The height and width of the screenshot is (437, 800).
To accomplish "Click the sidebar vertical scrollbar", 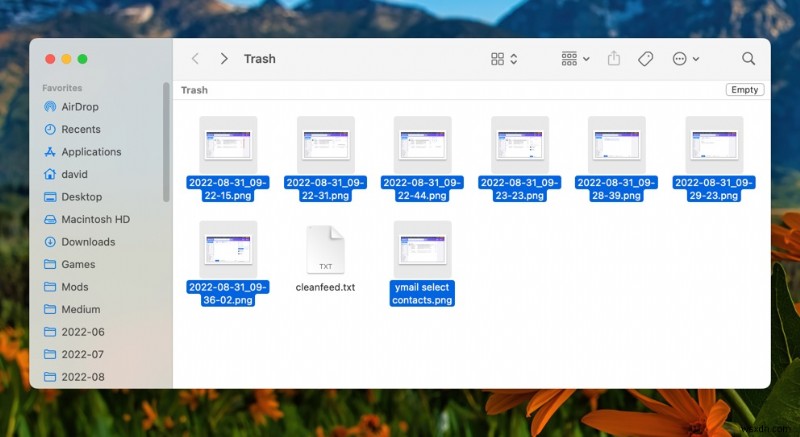I will [x=166, y=143].
